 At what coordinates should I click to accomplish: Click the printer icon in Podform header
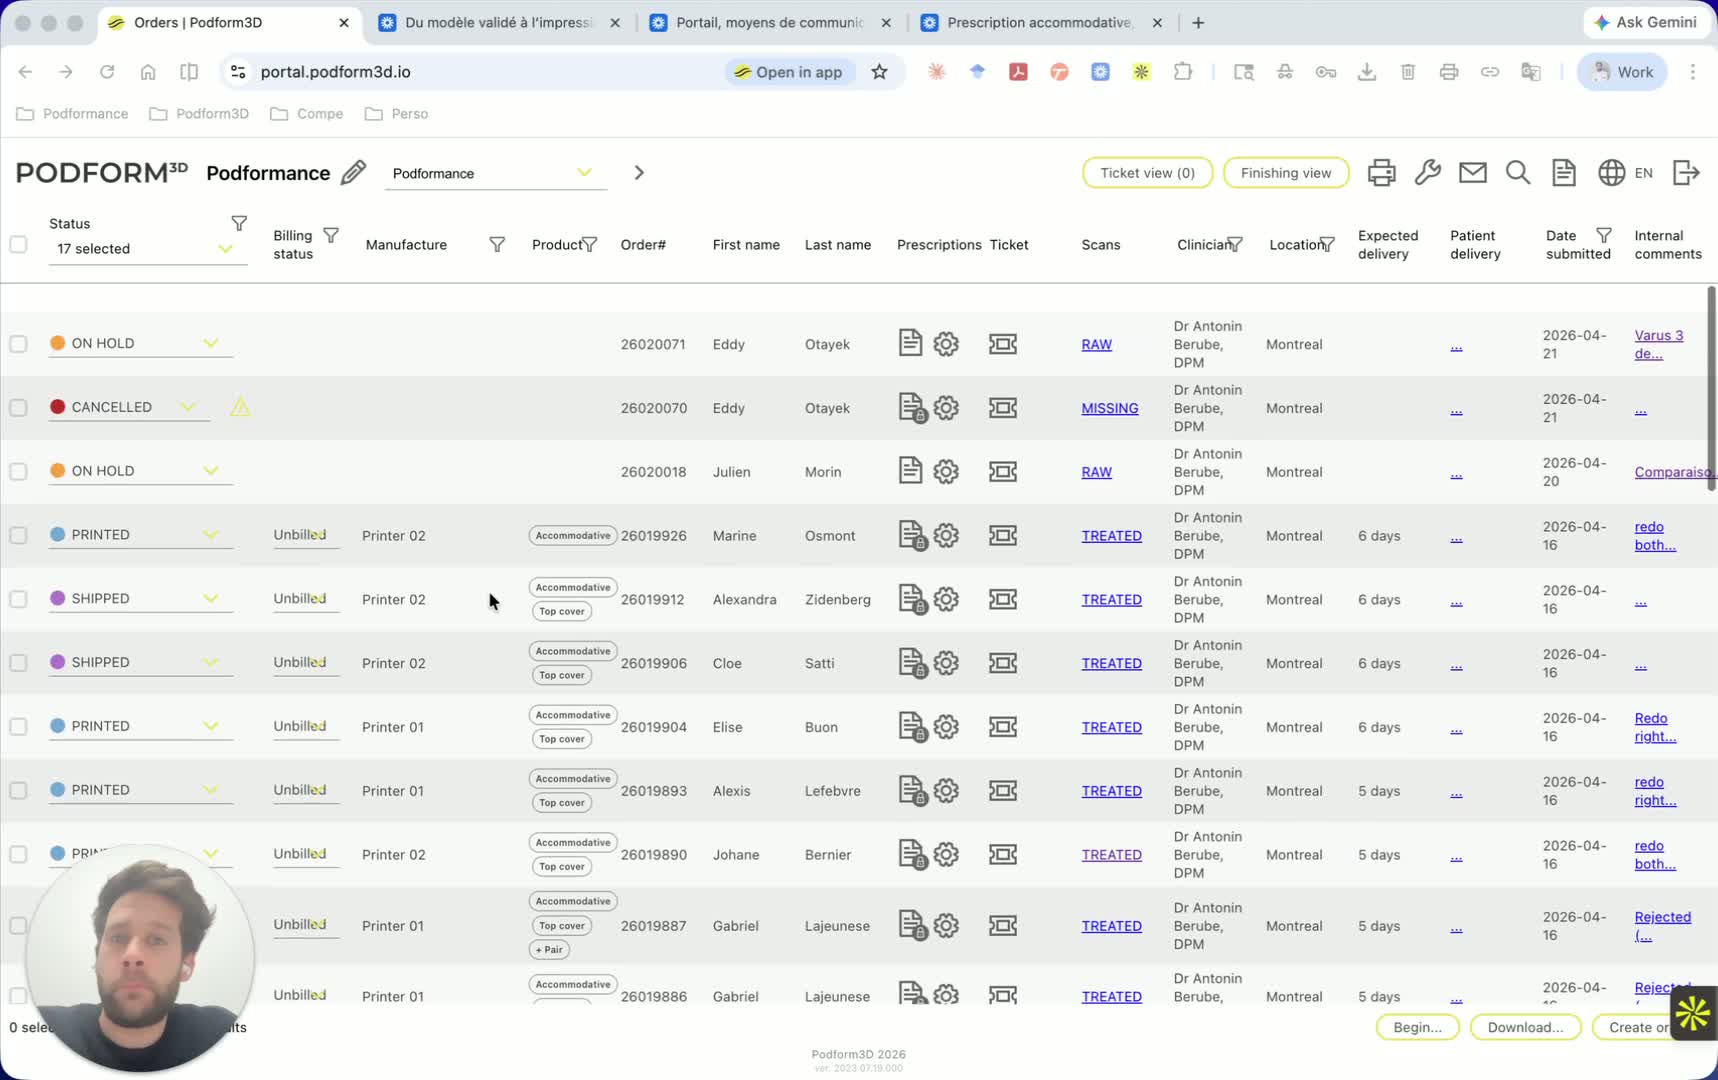click(x=1381, y=173)
